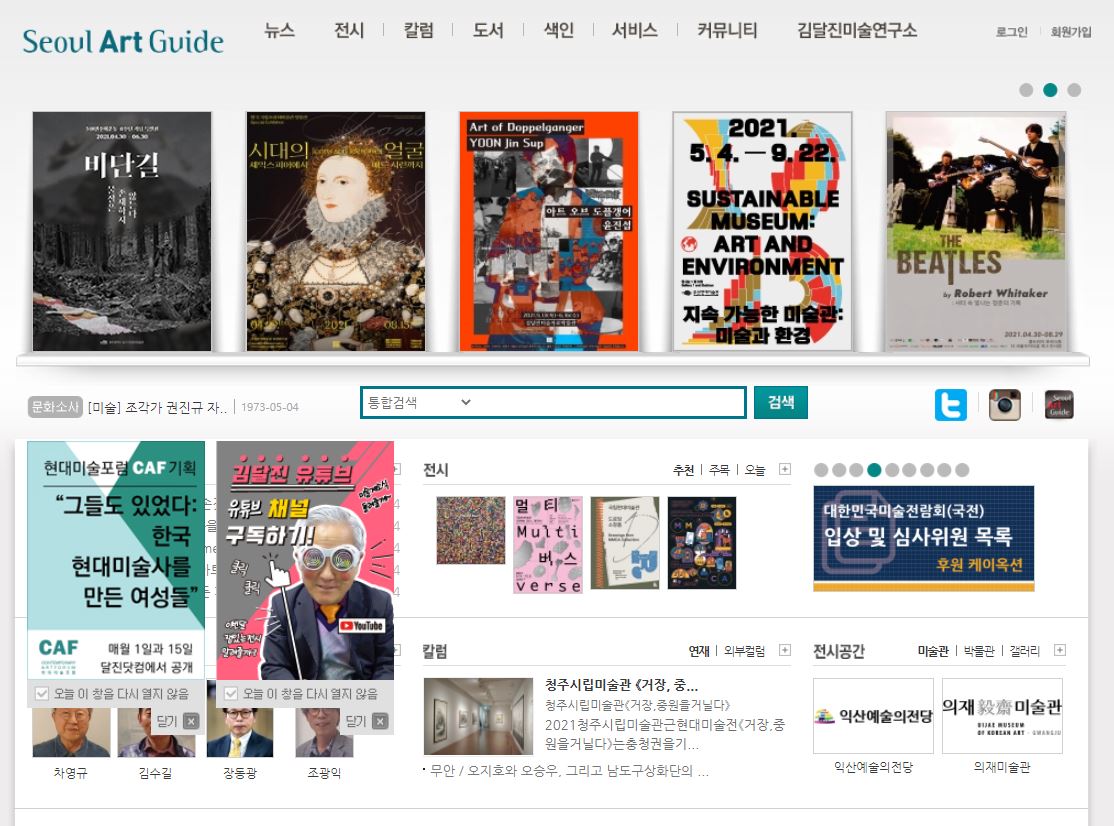Select the last banner slider dot
This screenshot has width=1114, height=826.
pyautogui.click(x=962, y=469)
